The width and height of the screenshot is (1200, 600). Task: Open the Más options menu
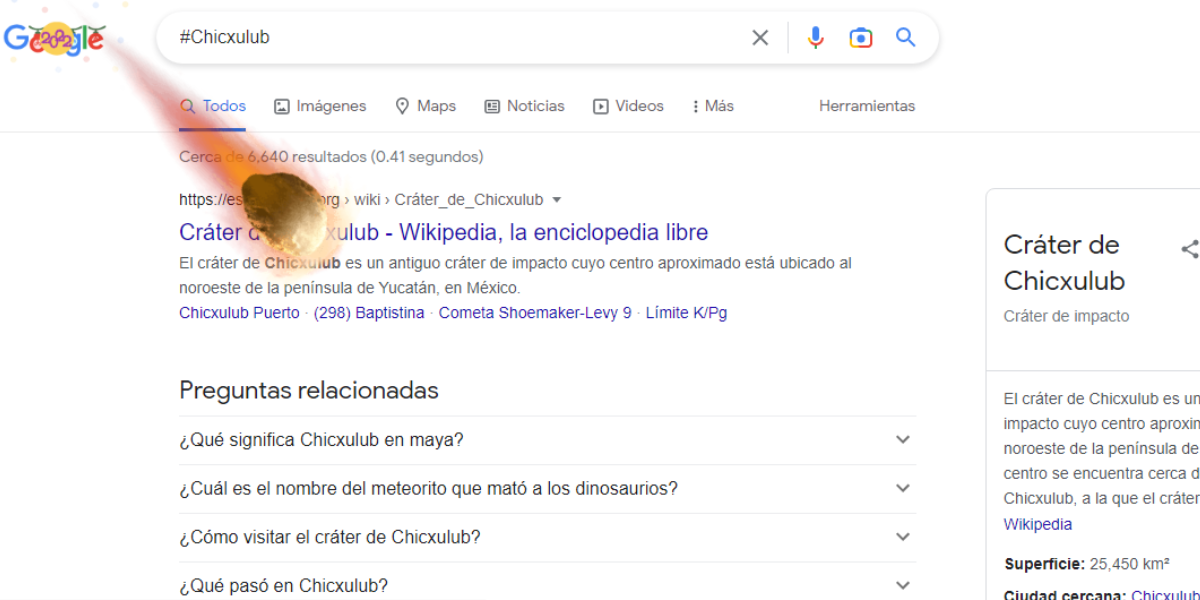[713, 106]
